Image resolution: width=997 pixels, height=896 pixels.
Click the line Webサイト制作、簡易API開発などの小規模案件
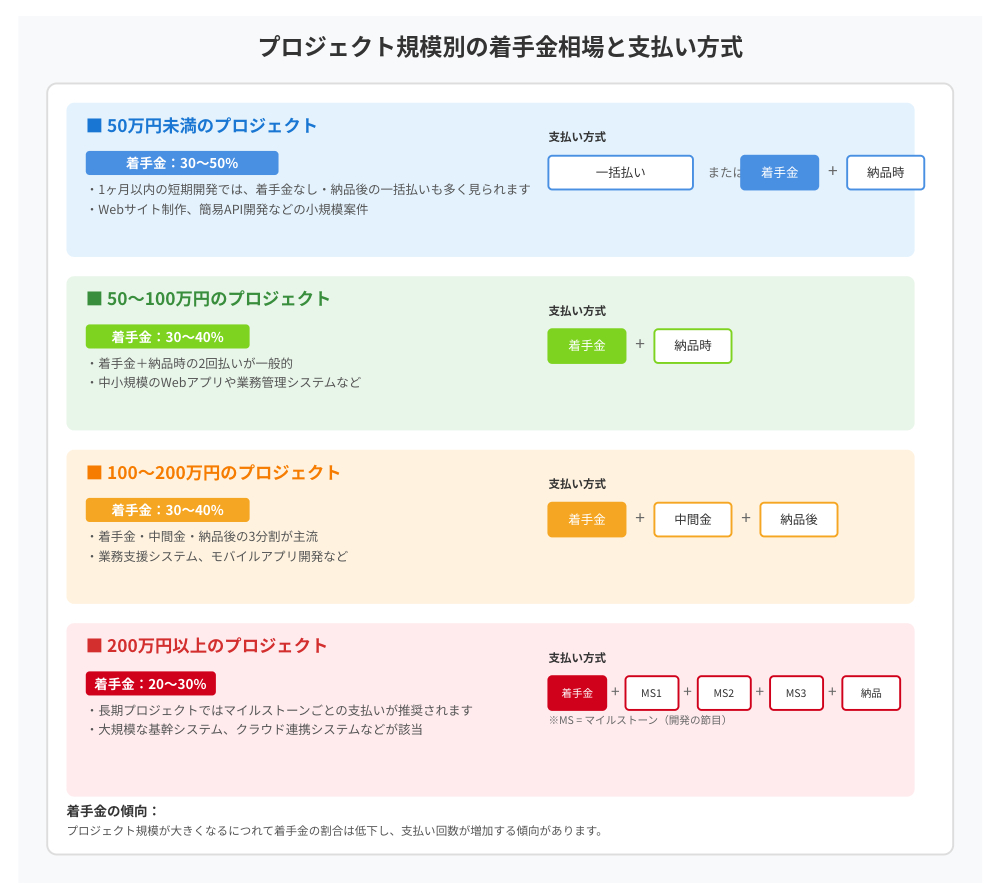pos(228,209)
